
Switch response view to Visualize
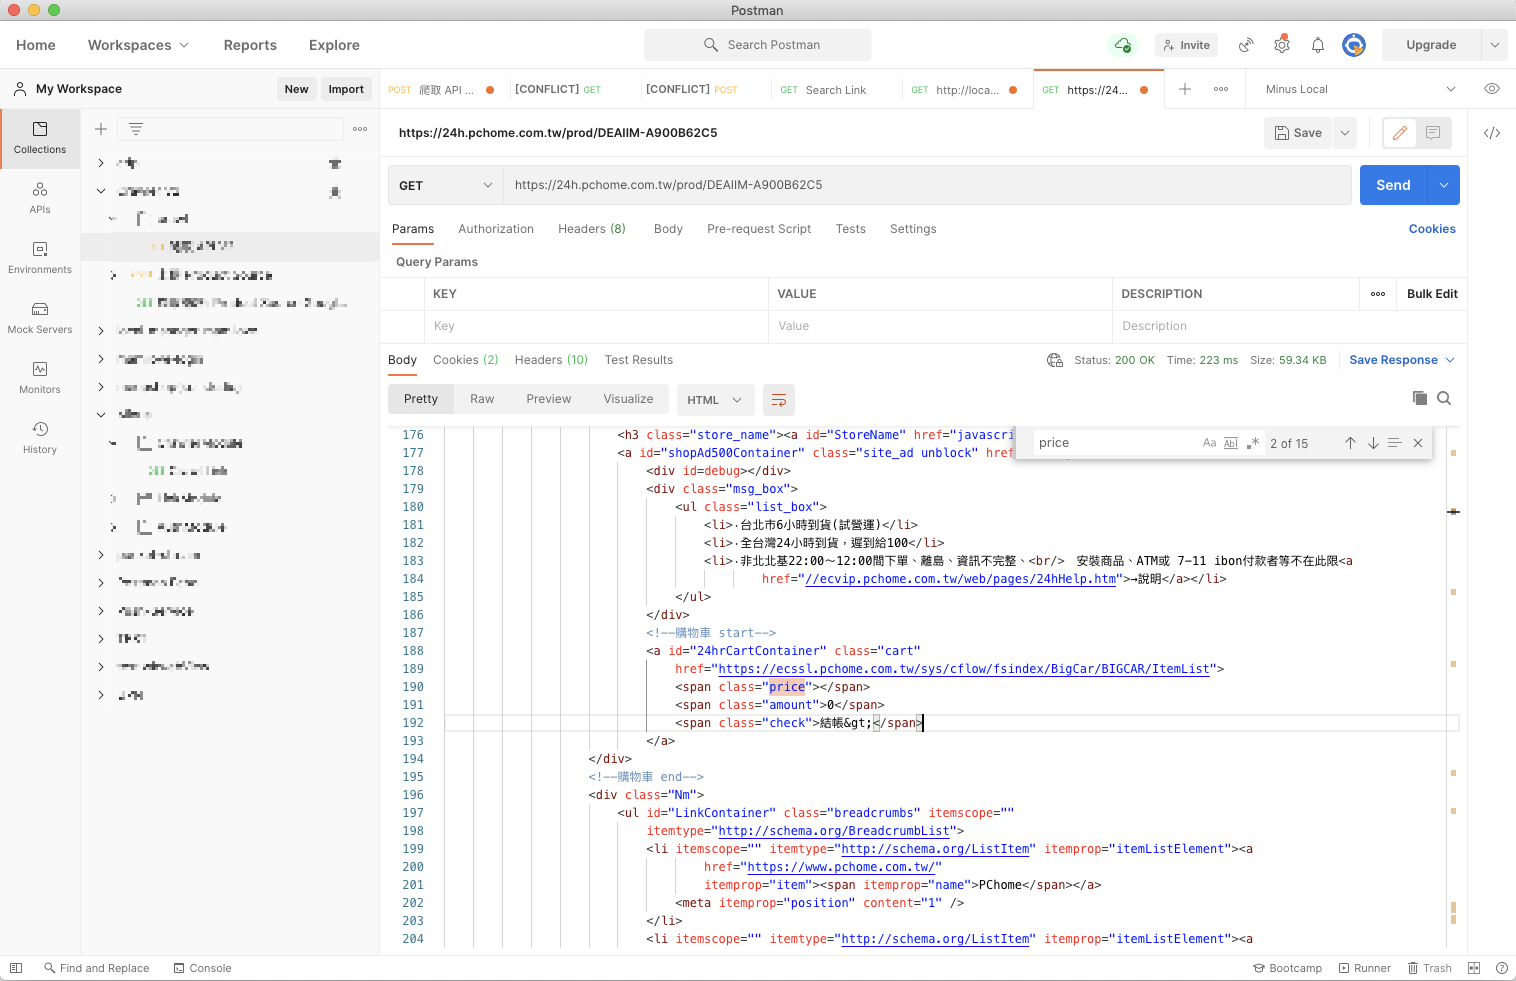pos(628,399)
